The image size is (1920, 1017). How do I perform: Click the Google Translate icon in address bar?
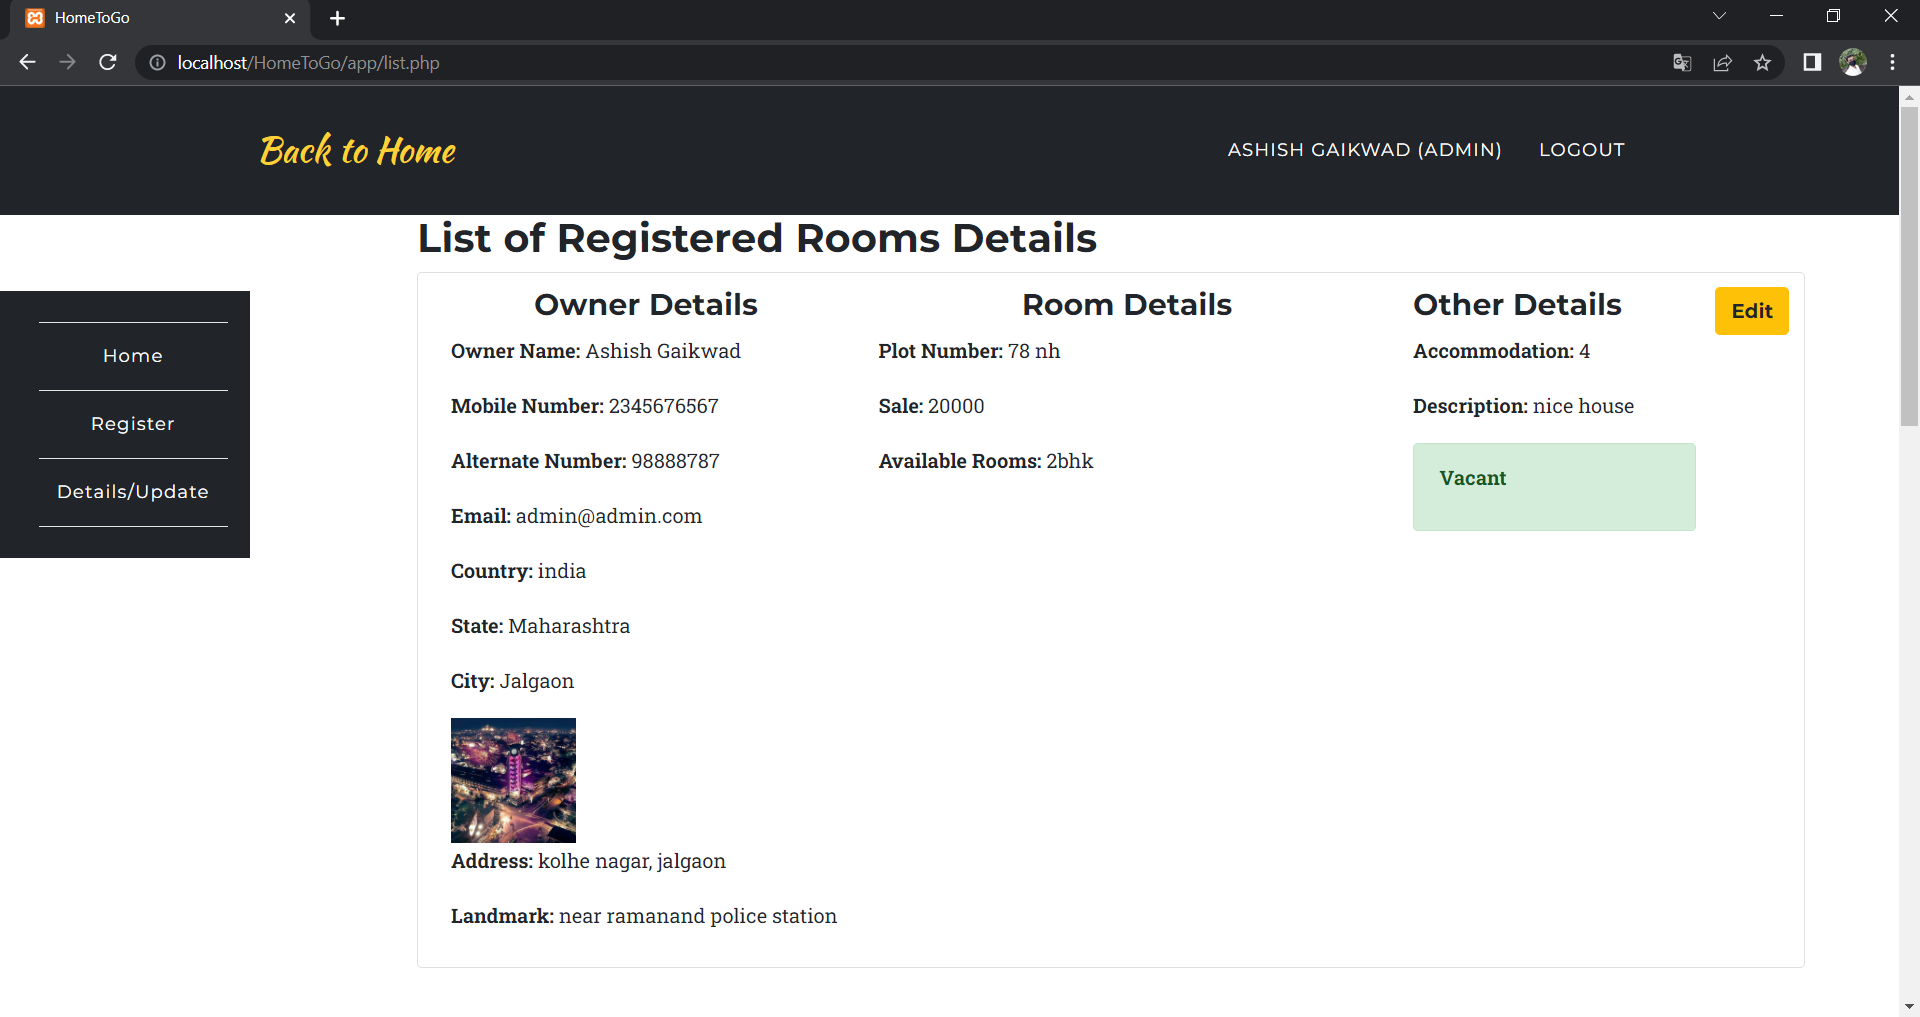pos(1682,62)
